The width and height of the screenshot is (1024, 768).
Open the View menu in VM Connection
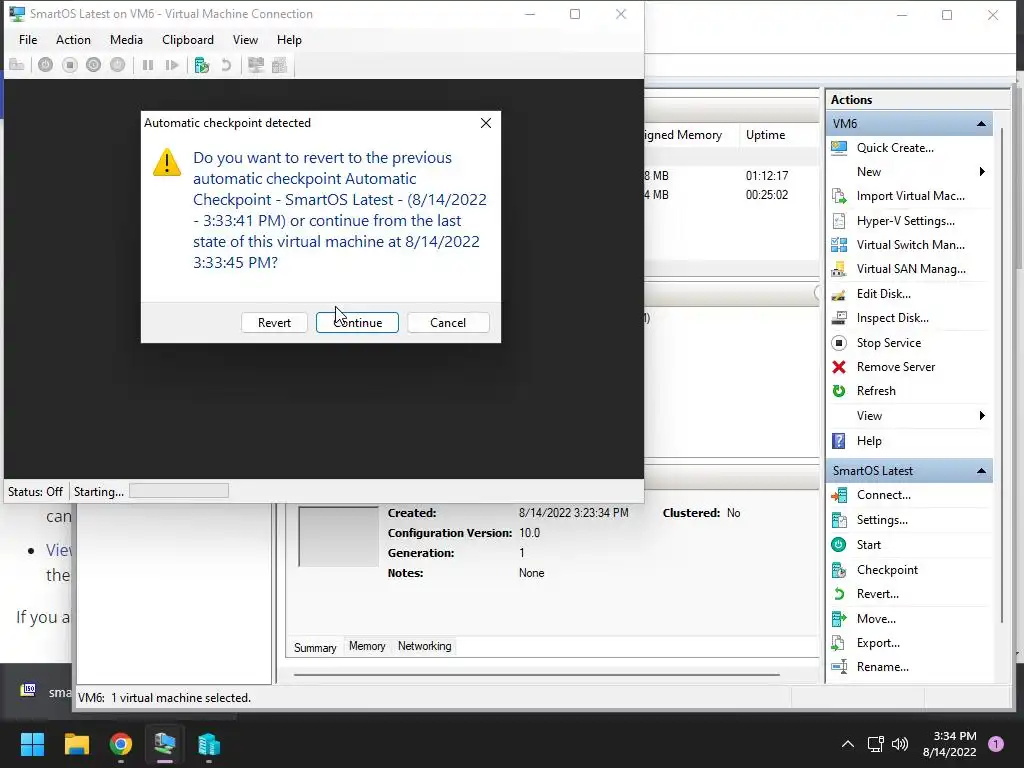[x=245, y=40]
